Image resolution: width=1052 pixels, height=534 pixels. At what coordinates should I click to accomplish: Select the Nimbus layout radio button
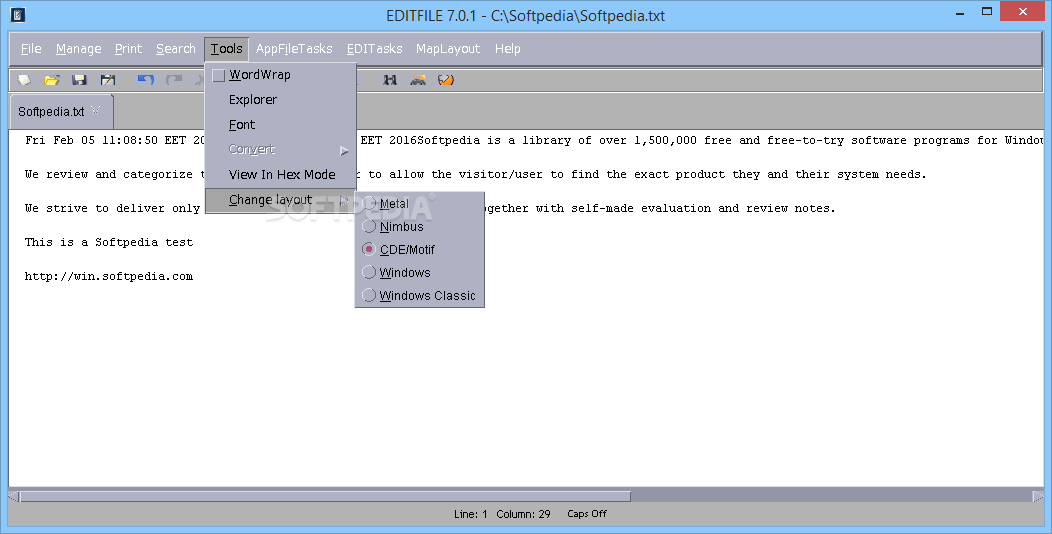click(369, 226)
